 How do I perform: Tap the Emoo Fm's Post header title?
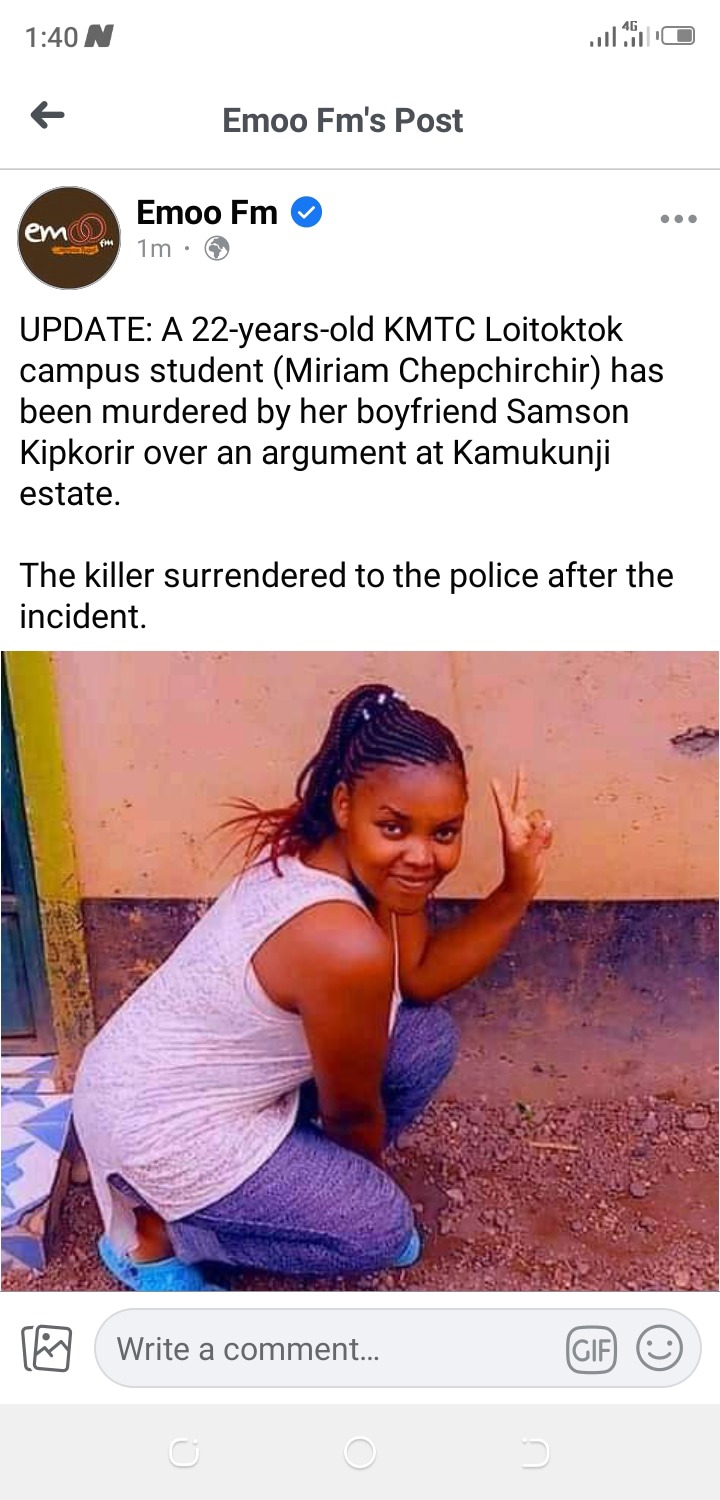[x=343, y=120]
